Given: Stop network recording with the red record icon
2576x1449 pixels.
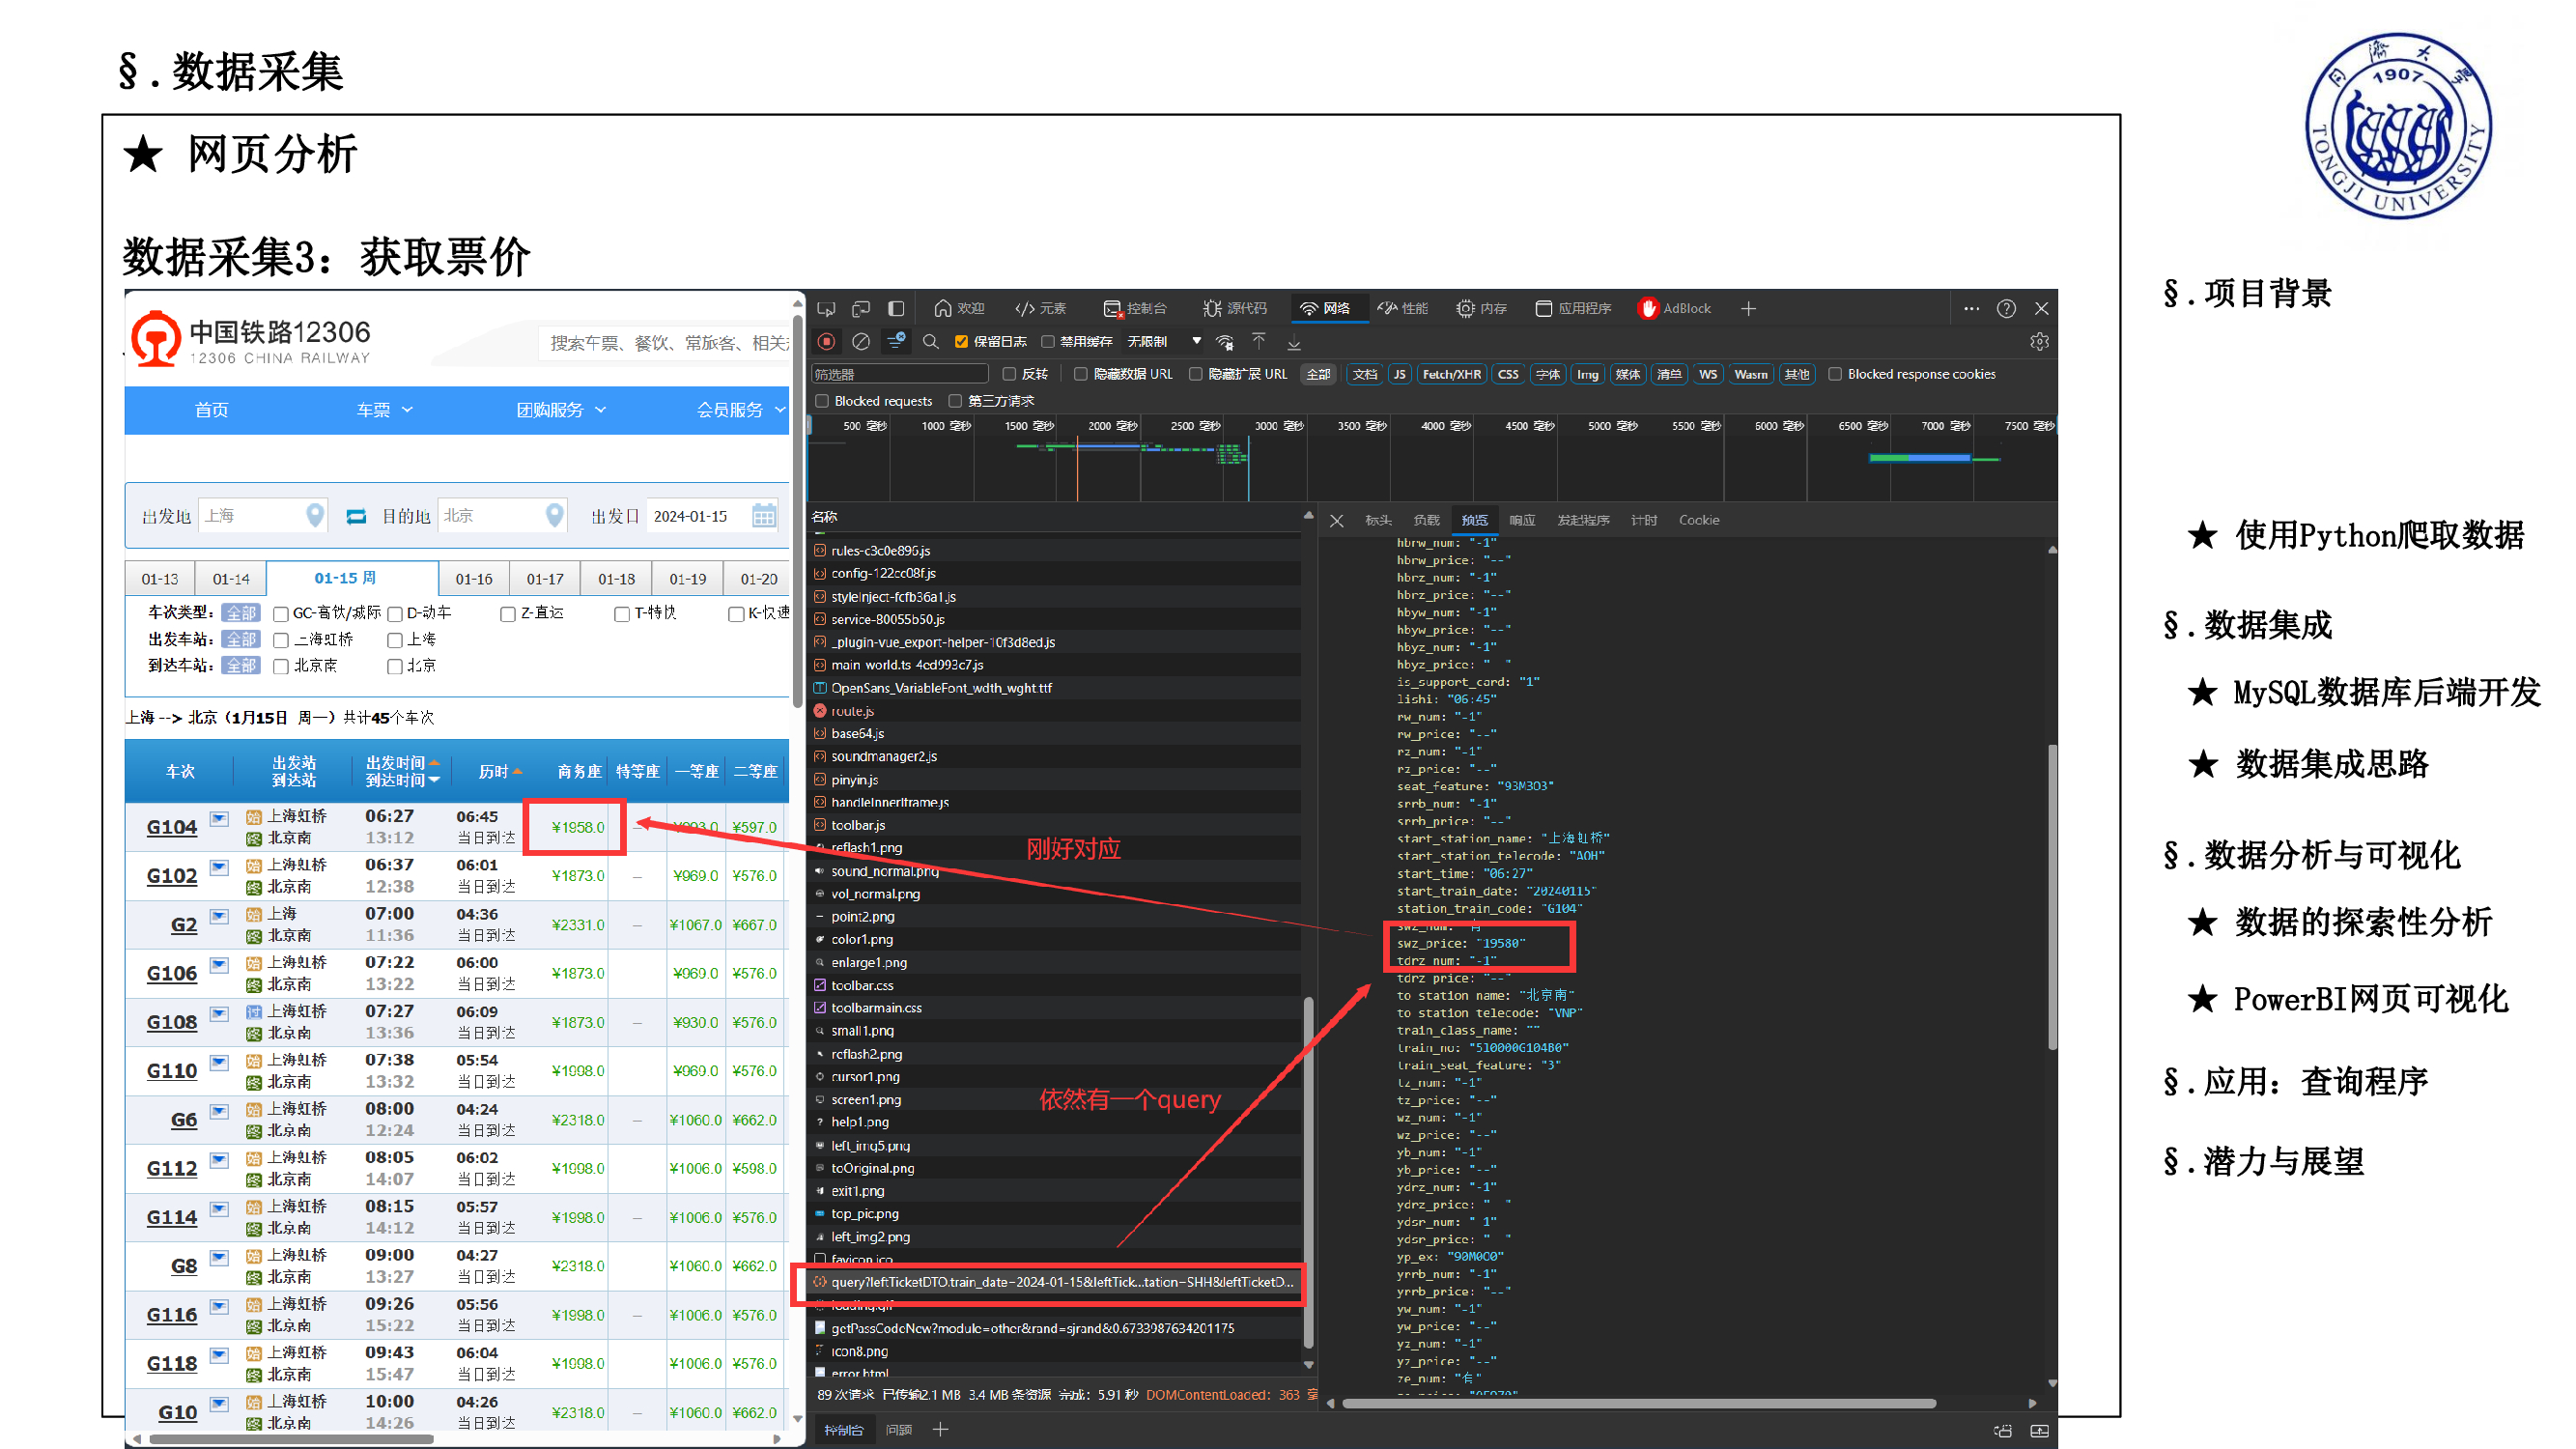Looking at the screenshot, I should pos(827,341).
